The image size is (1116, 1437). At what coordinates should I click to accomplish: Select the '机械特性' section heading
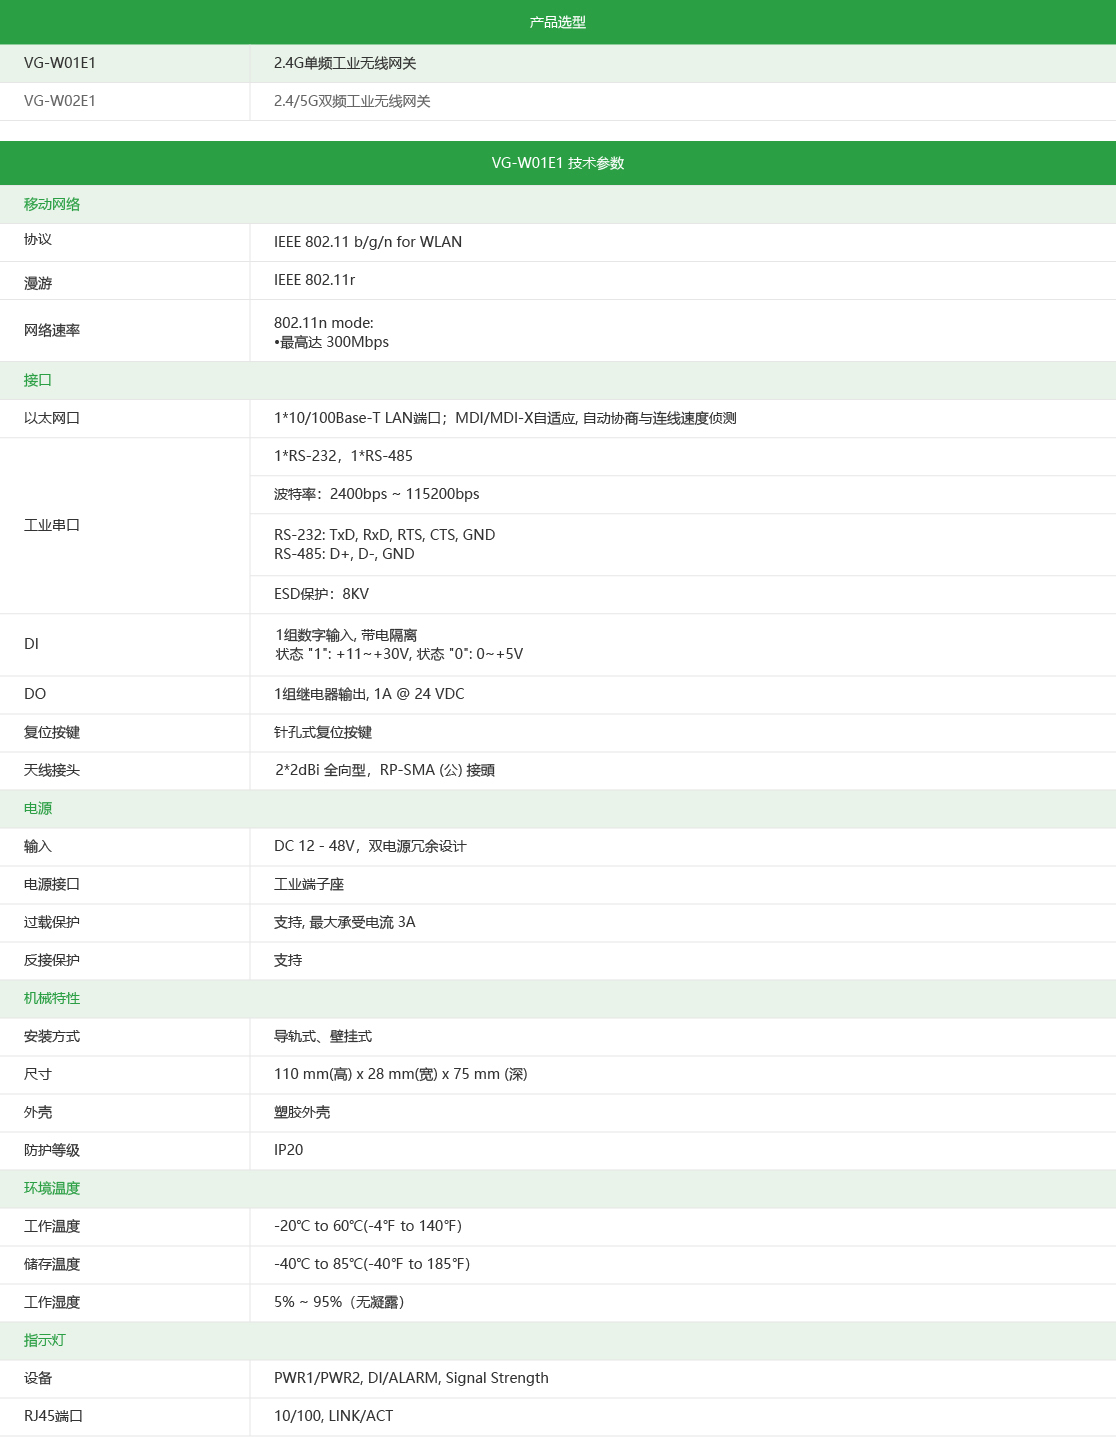(52, 998)
